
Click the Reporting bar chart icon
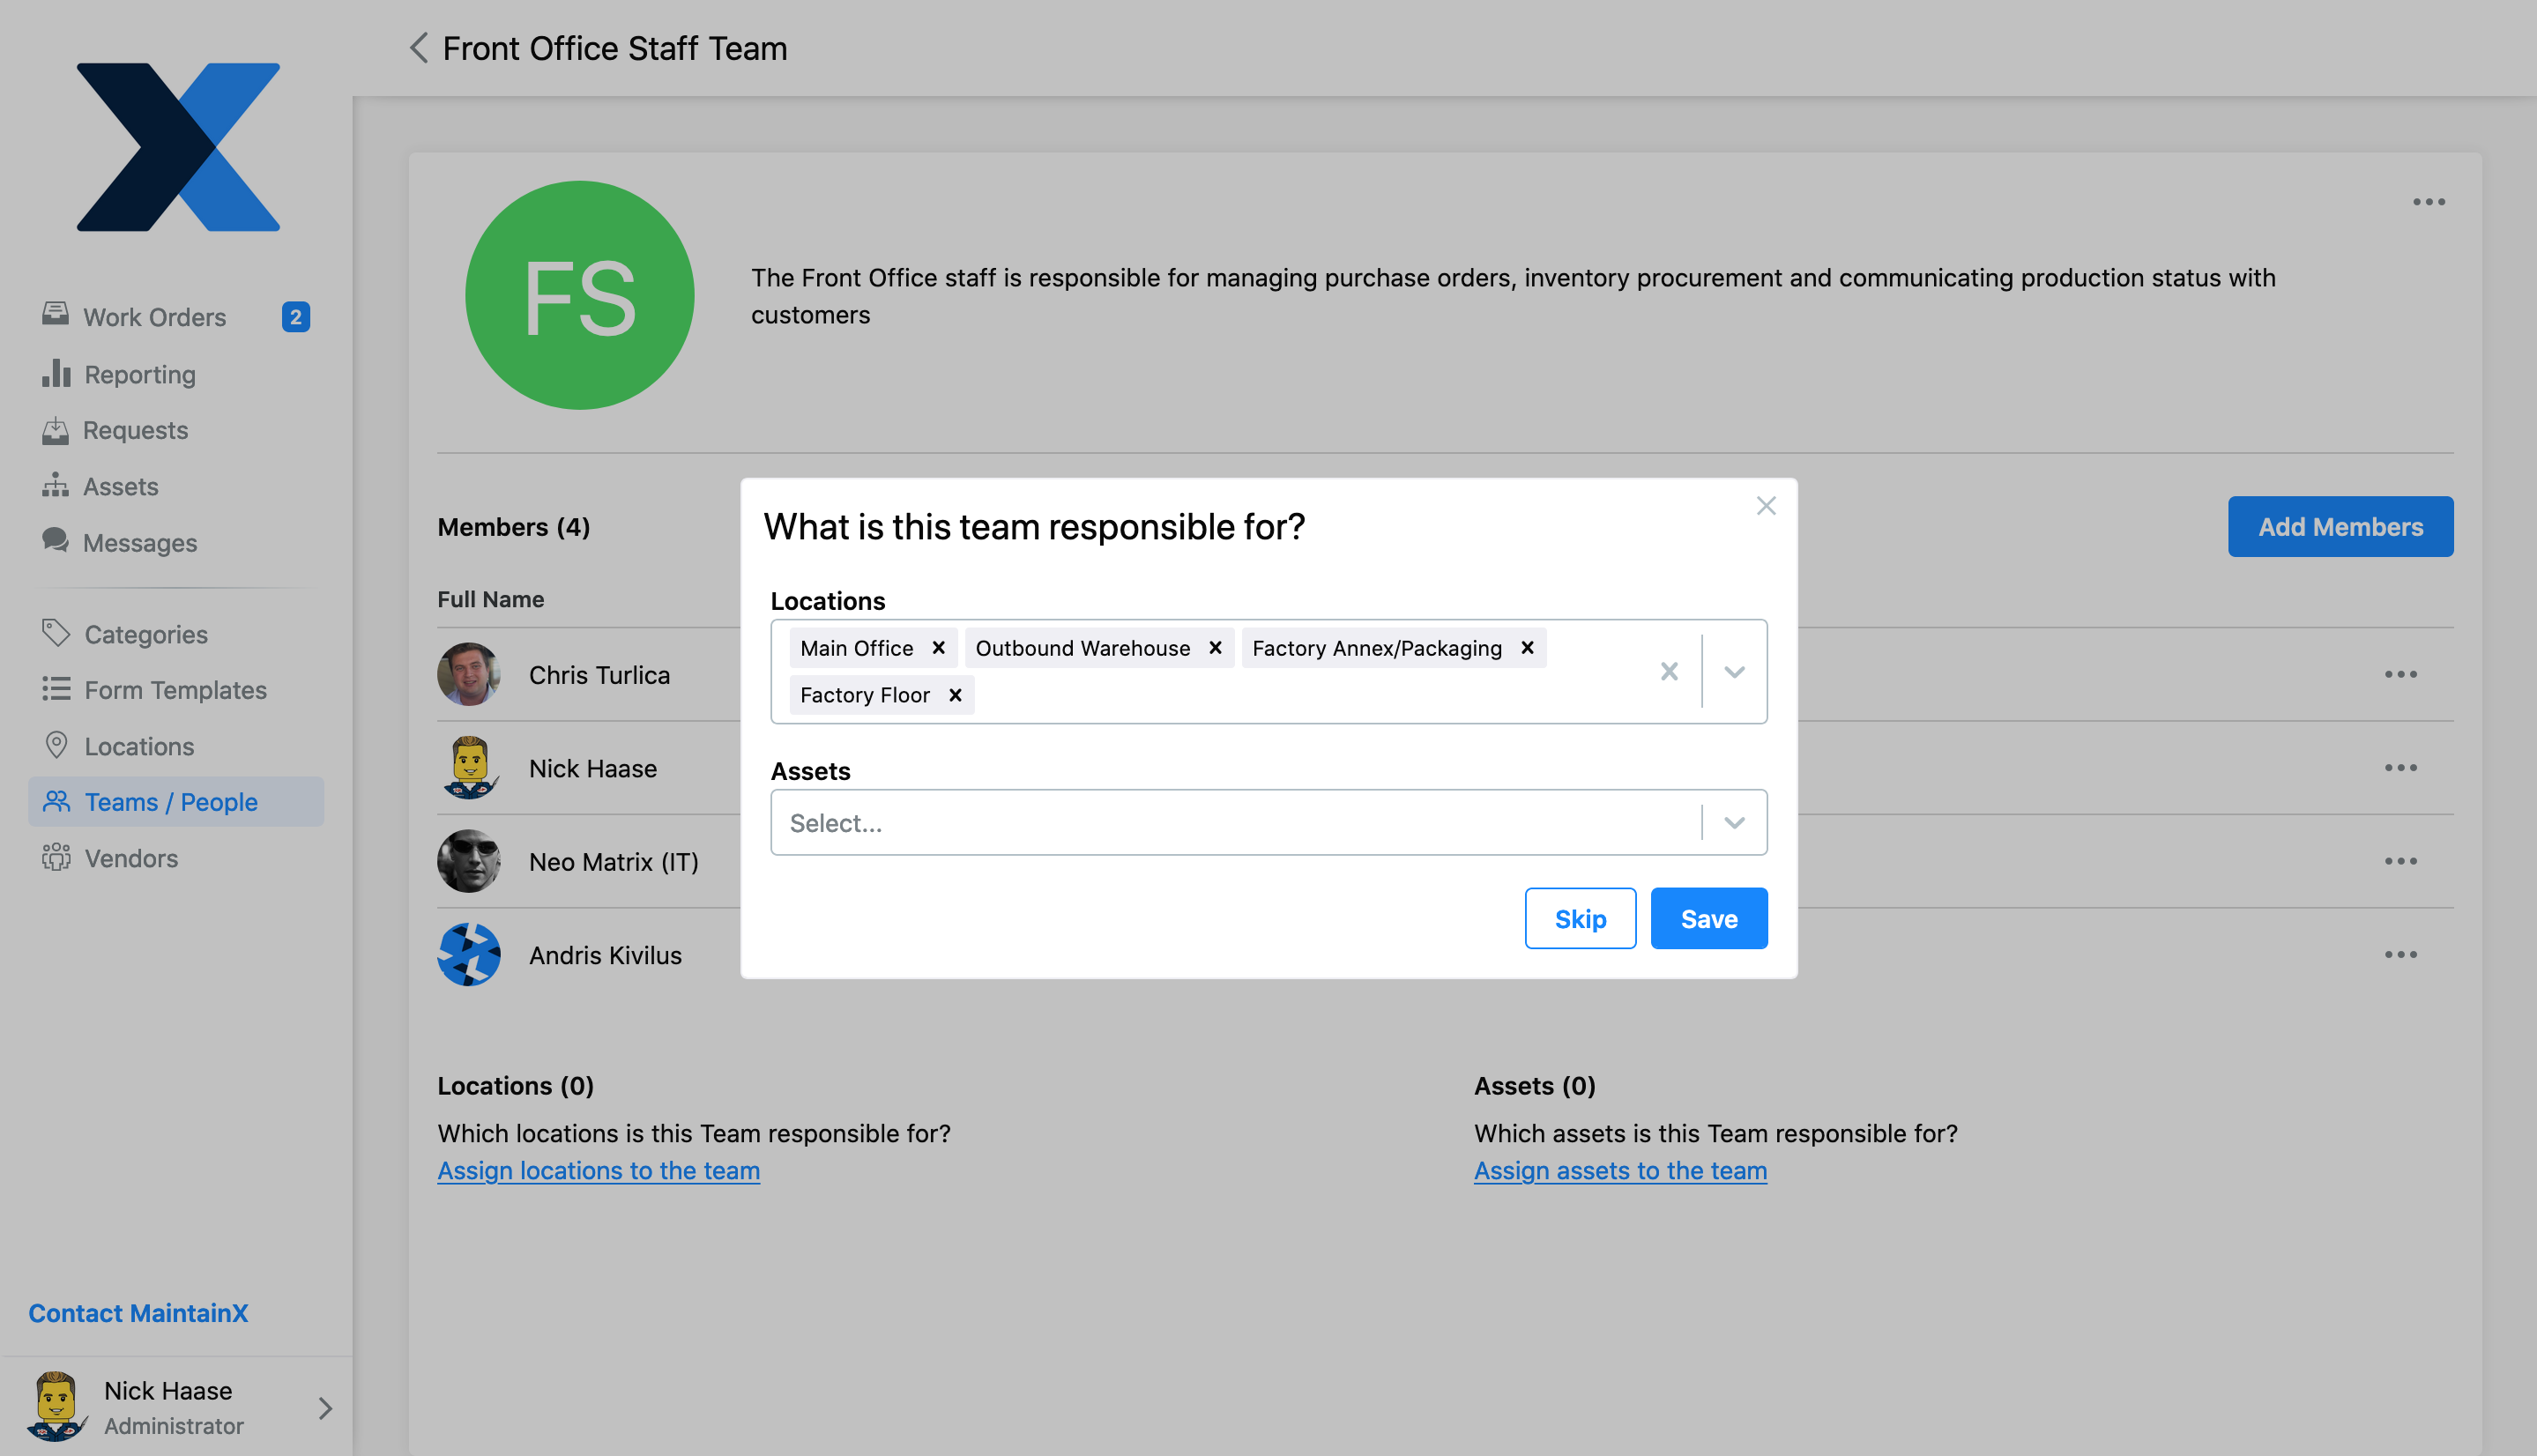[56, 373]
